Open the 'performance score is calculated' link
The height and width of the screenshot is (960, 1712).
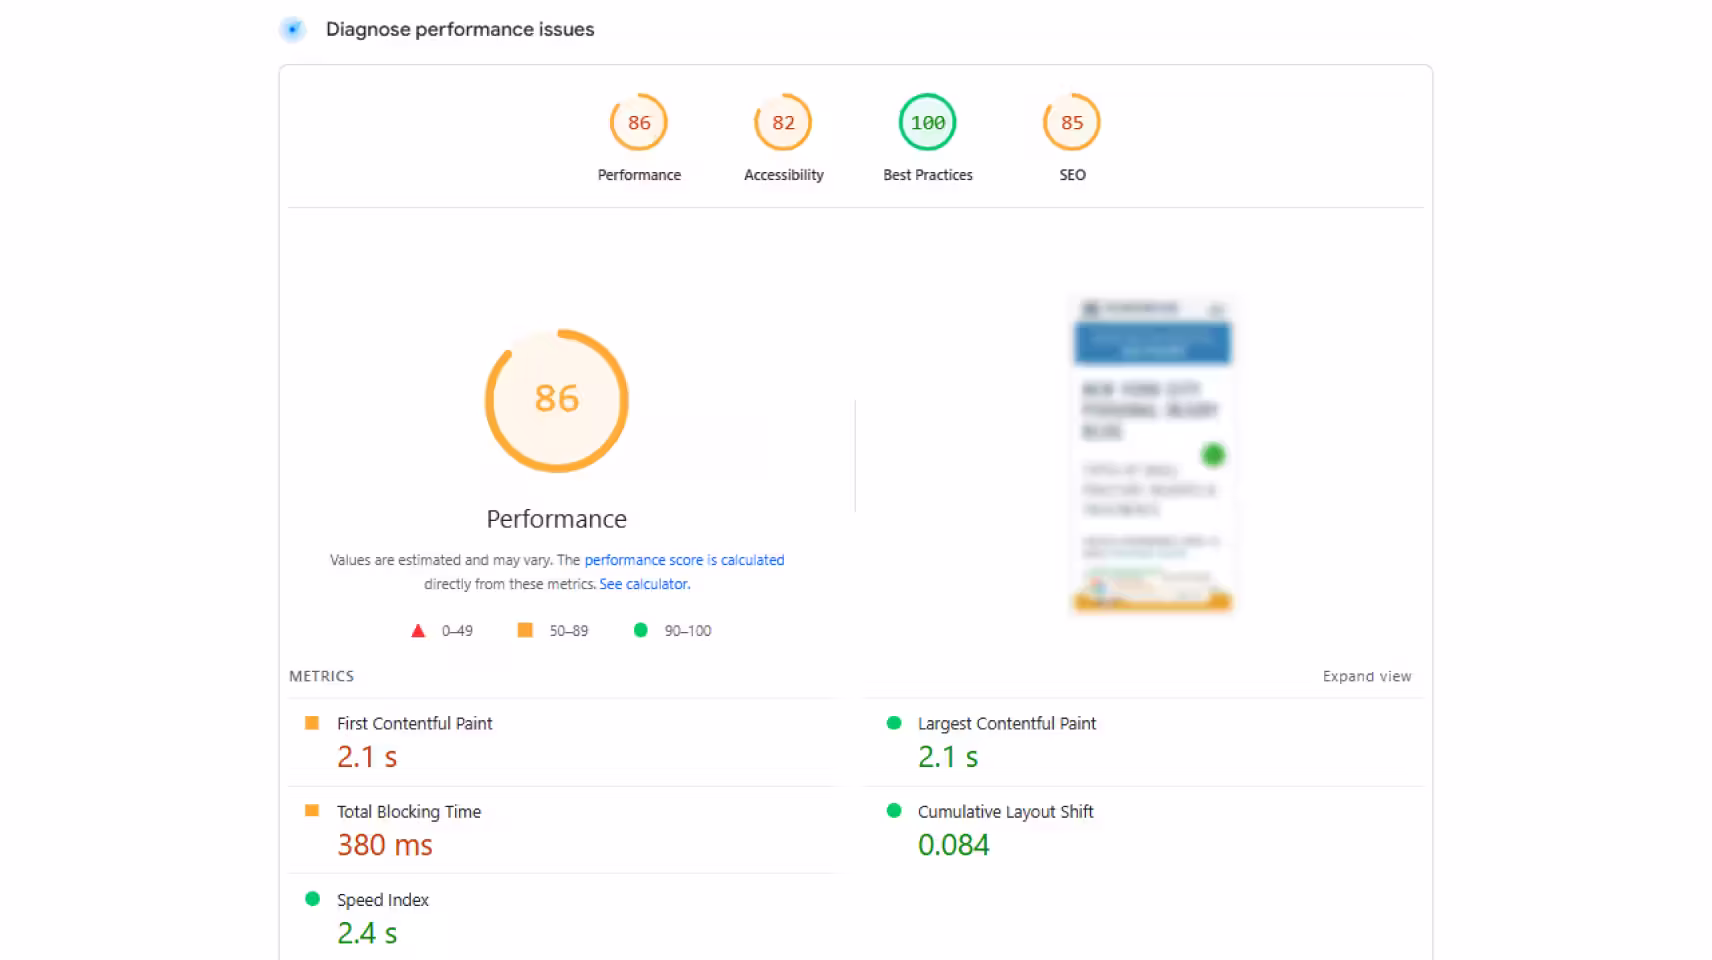click(684, 560)
